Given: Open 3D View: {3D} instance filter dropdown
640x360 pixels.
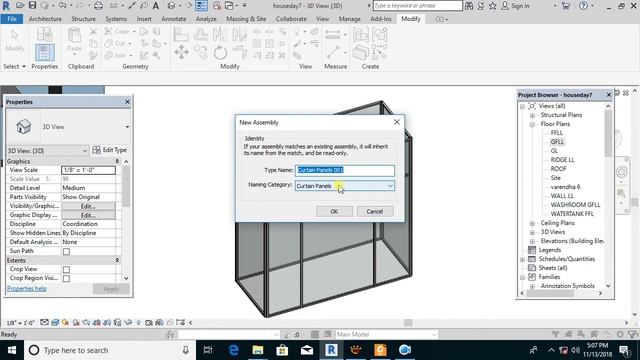Looking at the screenshot, I should (x=47, y=151).
